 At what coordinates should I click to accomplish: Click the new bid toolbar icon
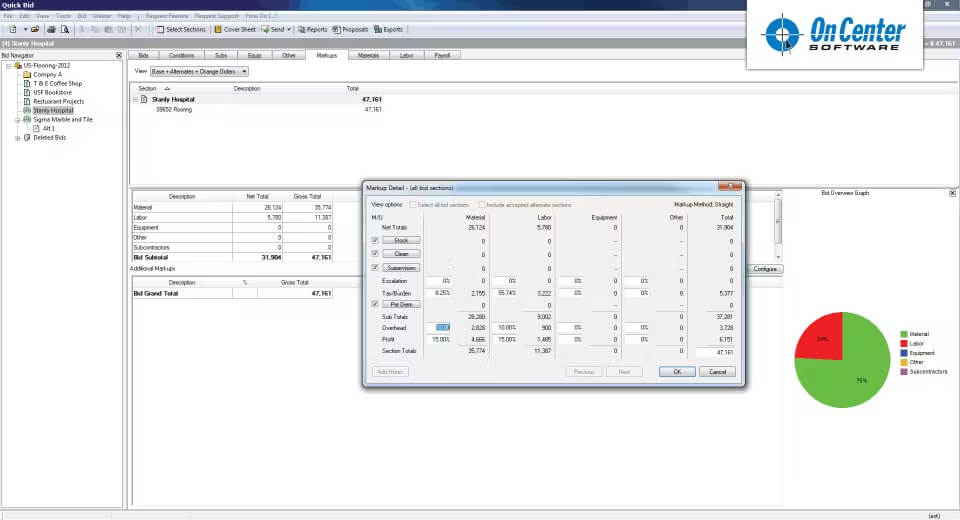(12, 29)
